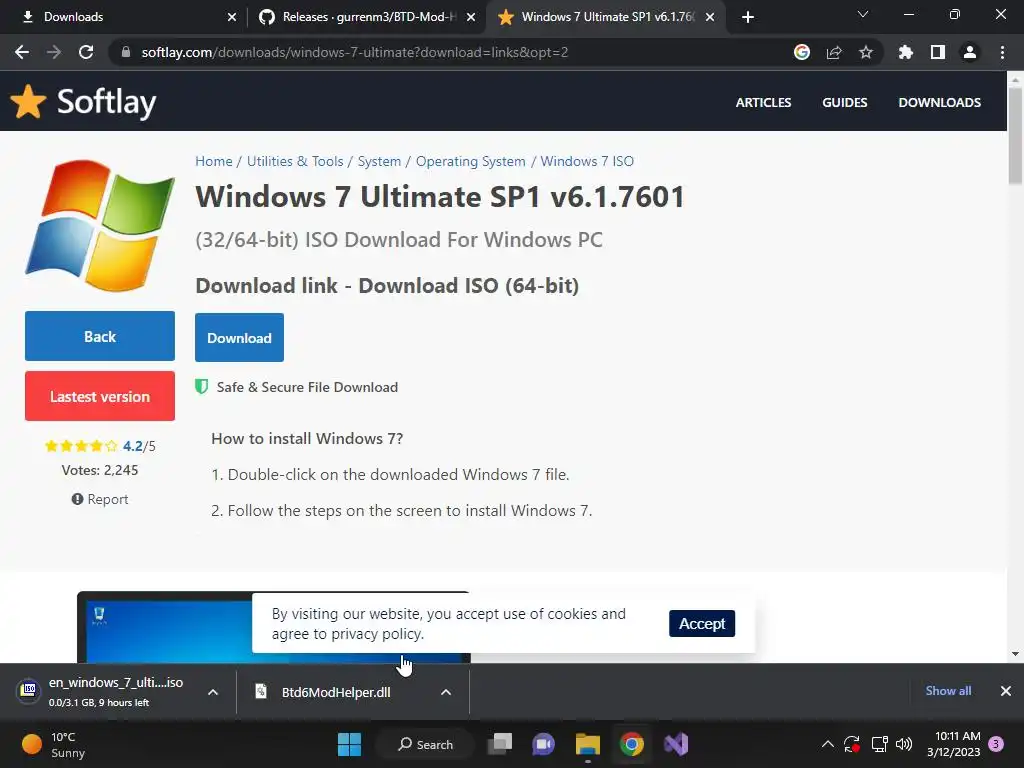
Task: Open Operating System breadcrumb link
Action: (471, 161)
